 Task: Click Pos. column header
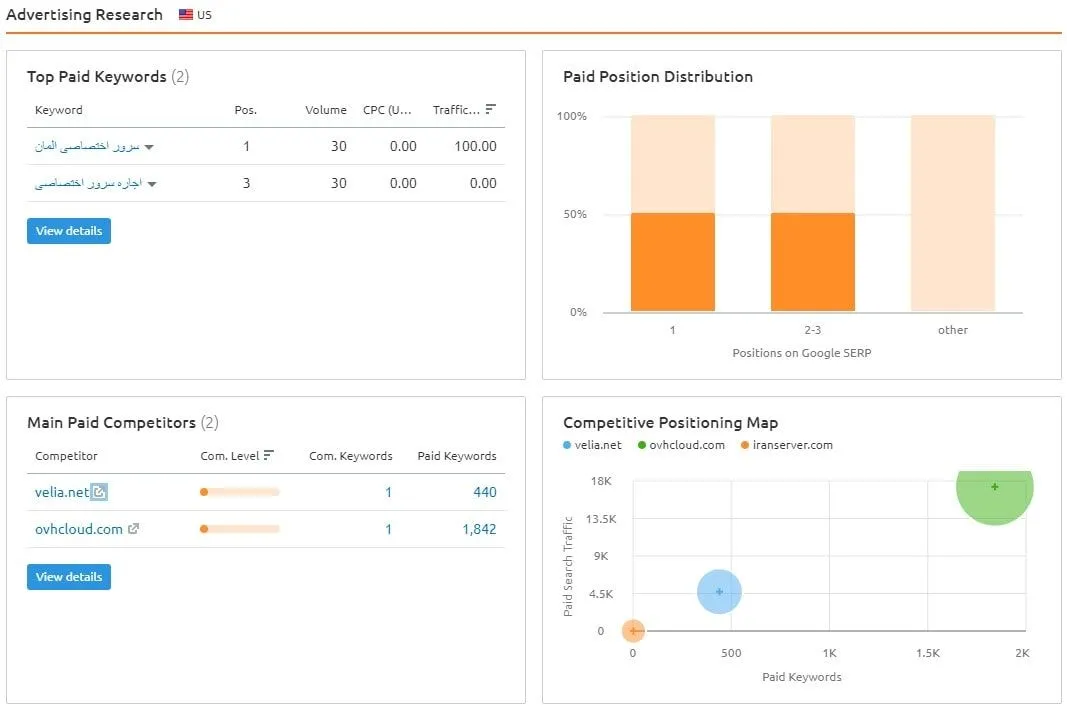pyautogui.click(x=246, y=110)
